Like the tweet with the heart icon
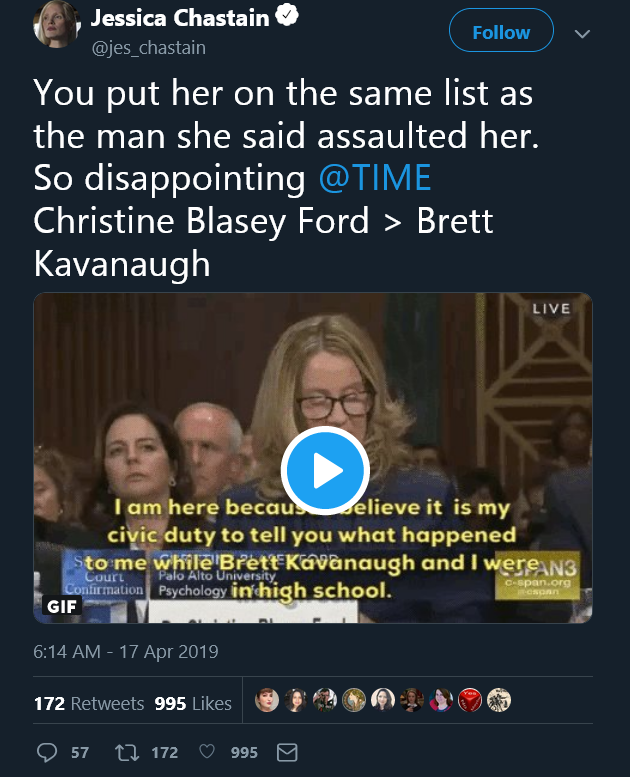Screen dimensions: 630x777 pos(208,752)
